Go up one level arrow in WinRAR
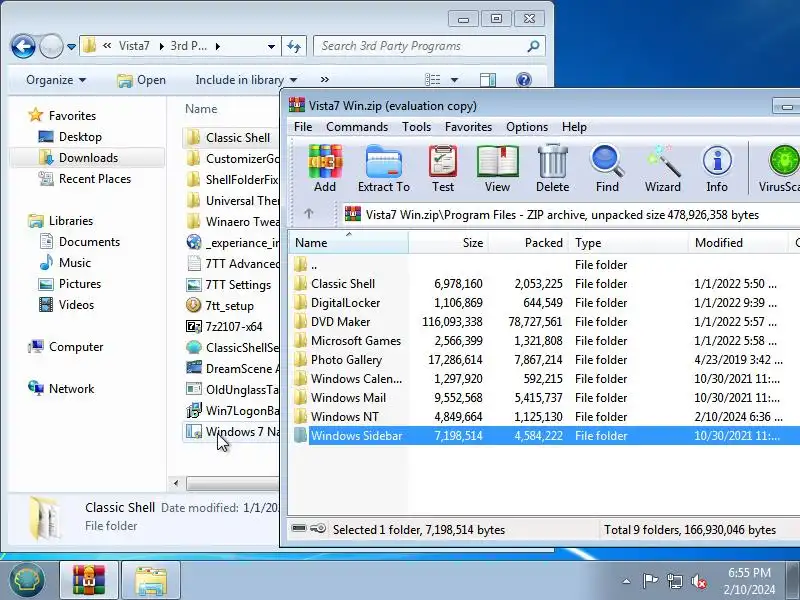The width and height of the screenshot is (800, 600). 309,214
